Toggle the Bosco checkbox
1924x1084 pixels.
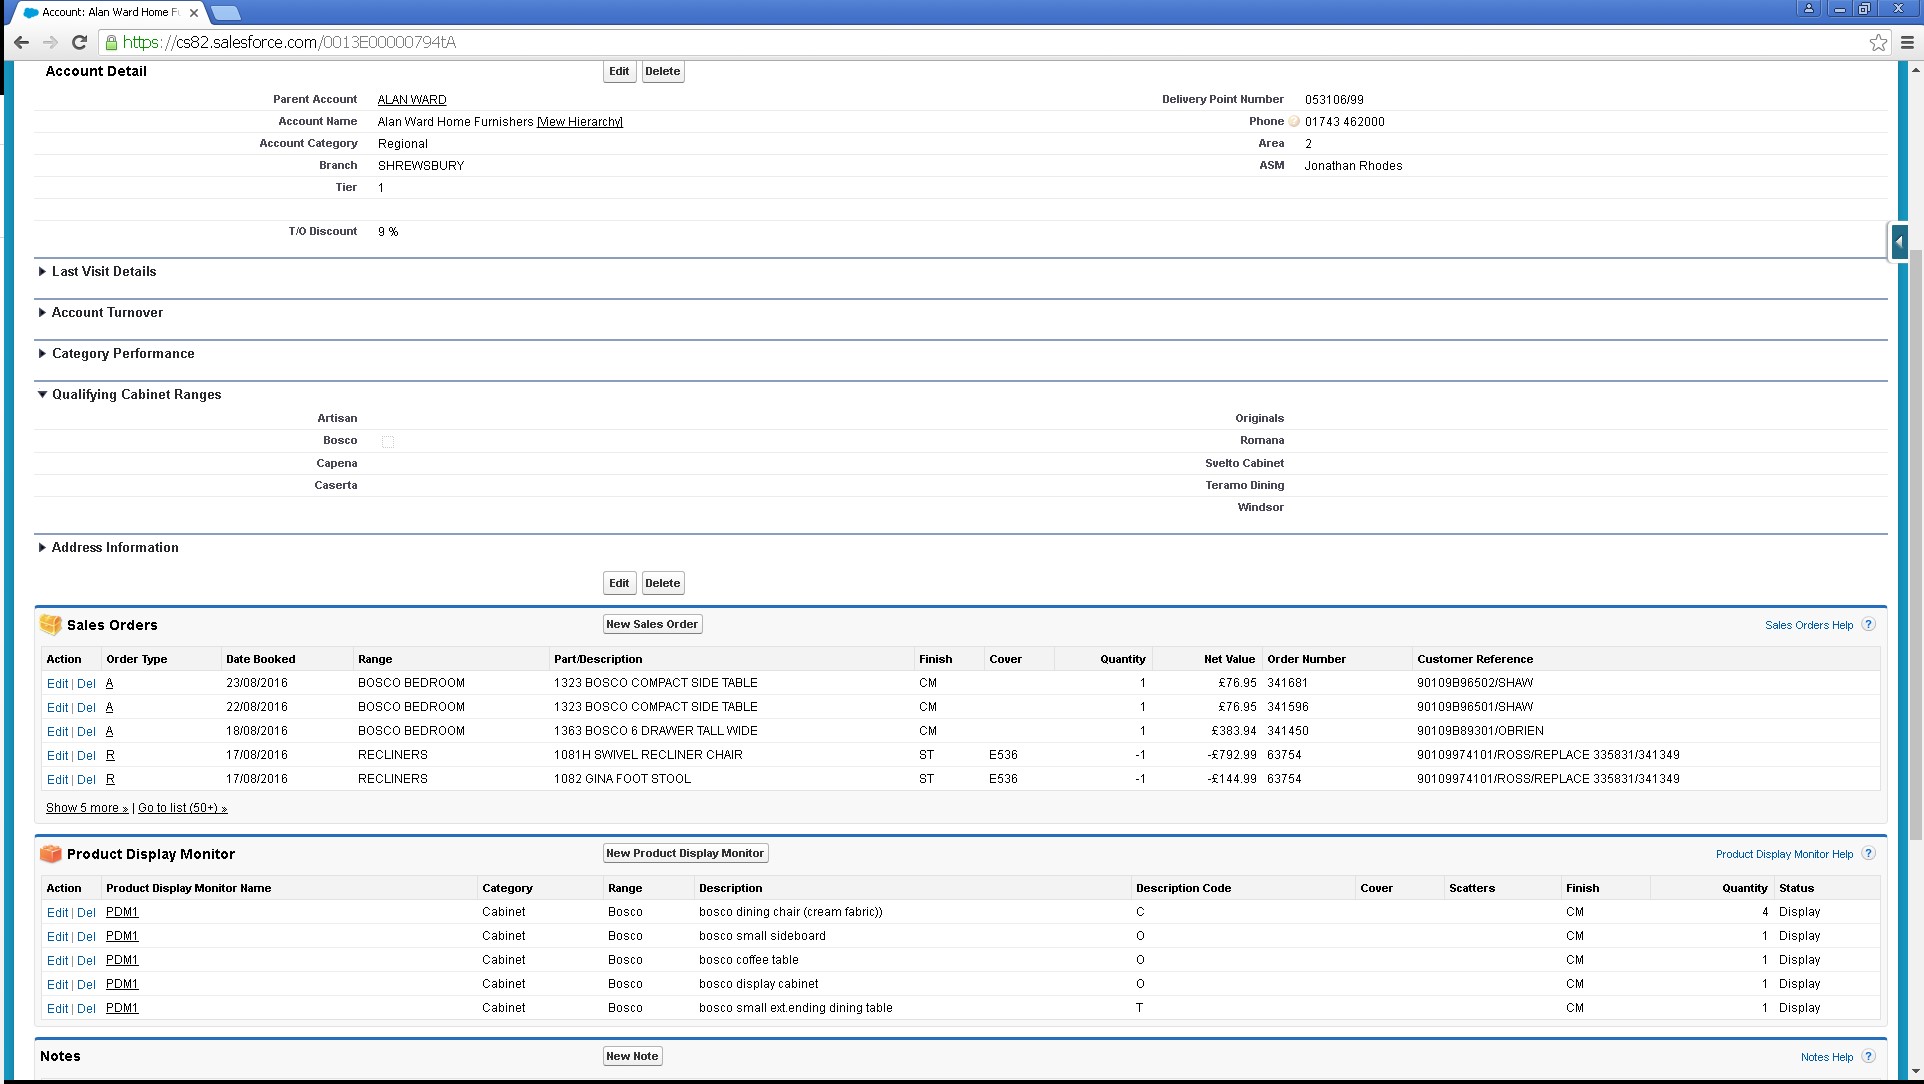coord(388,442)
